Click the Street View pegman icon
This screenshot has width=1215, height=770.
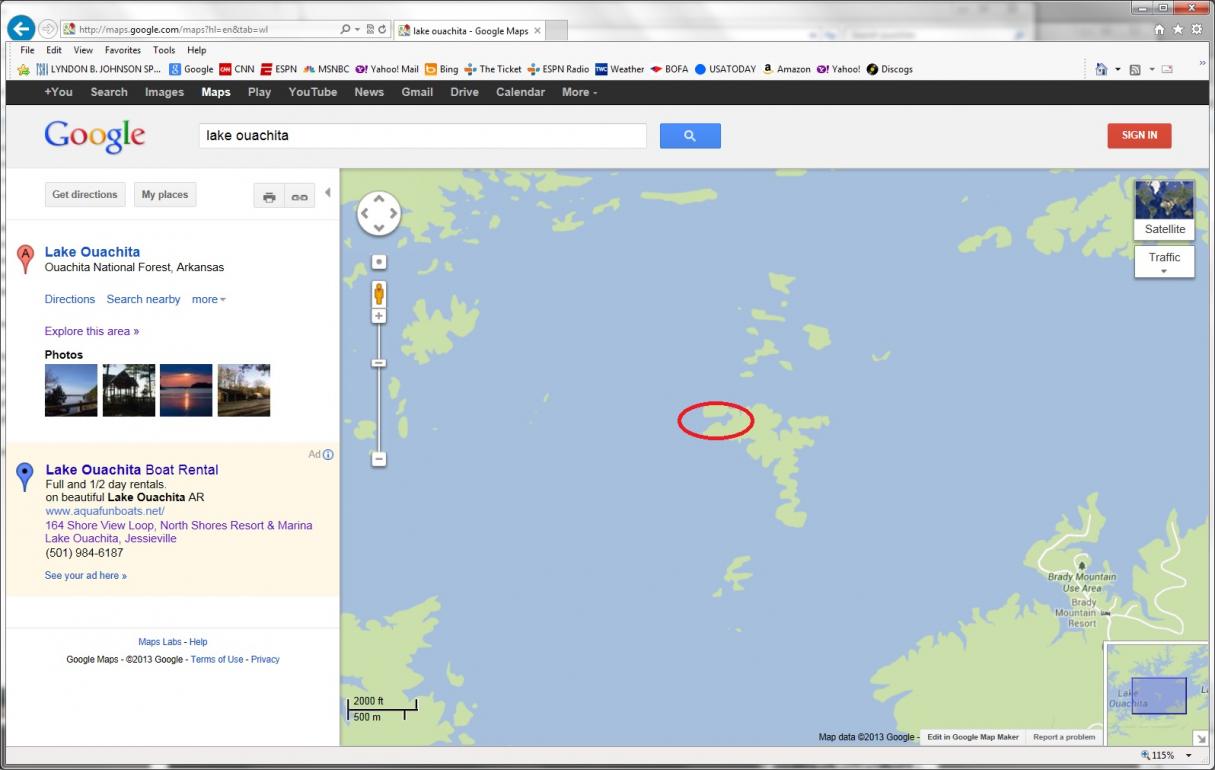379,294
